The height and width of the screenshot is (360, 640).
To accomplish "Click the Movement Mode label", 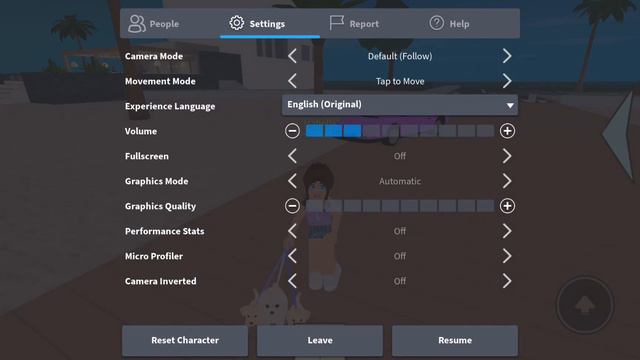I will 160,81.
